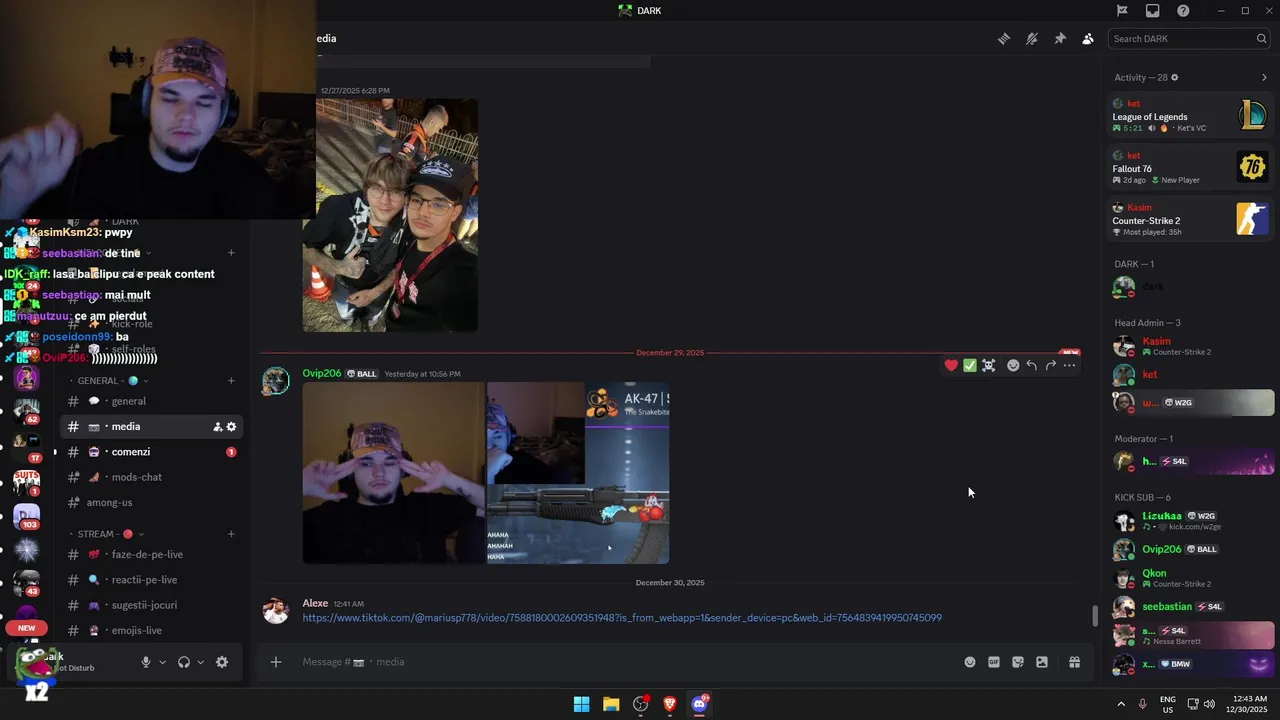Open the group photo from 12/27/2025

tap(390, 215)
